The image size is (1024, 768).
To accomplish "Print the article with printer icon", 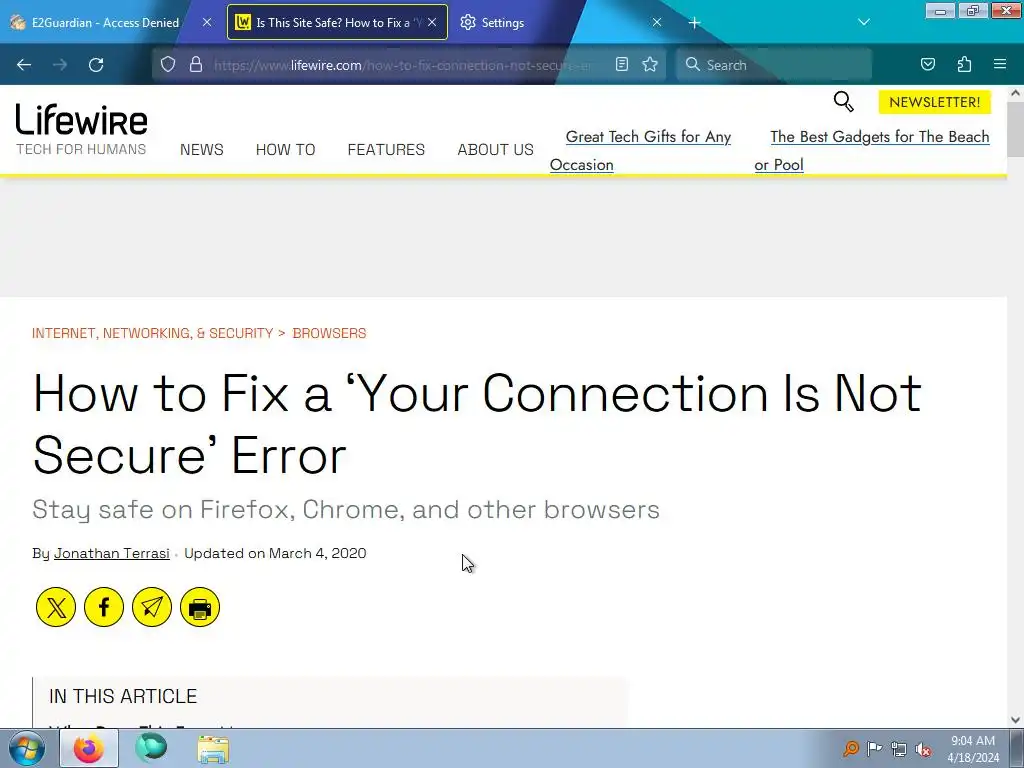I will coord(200,607).
